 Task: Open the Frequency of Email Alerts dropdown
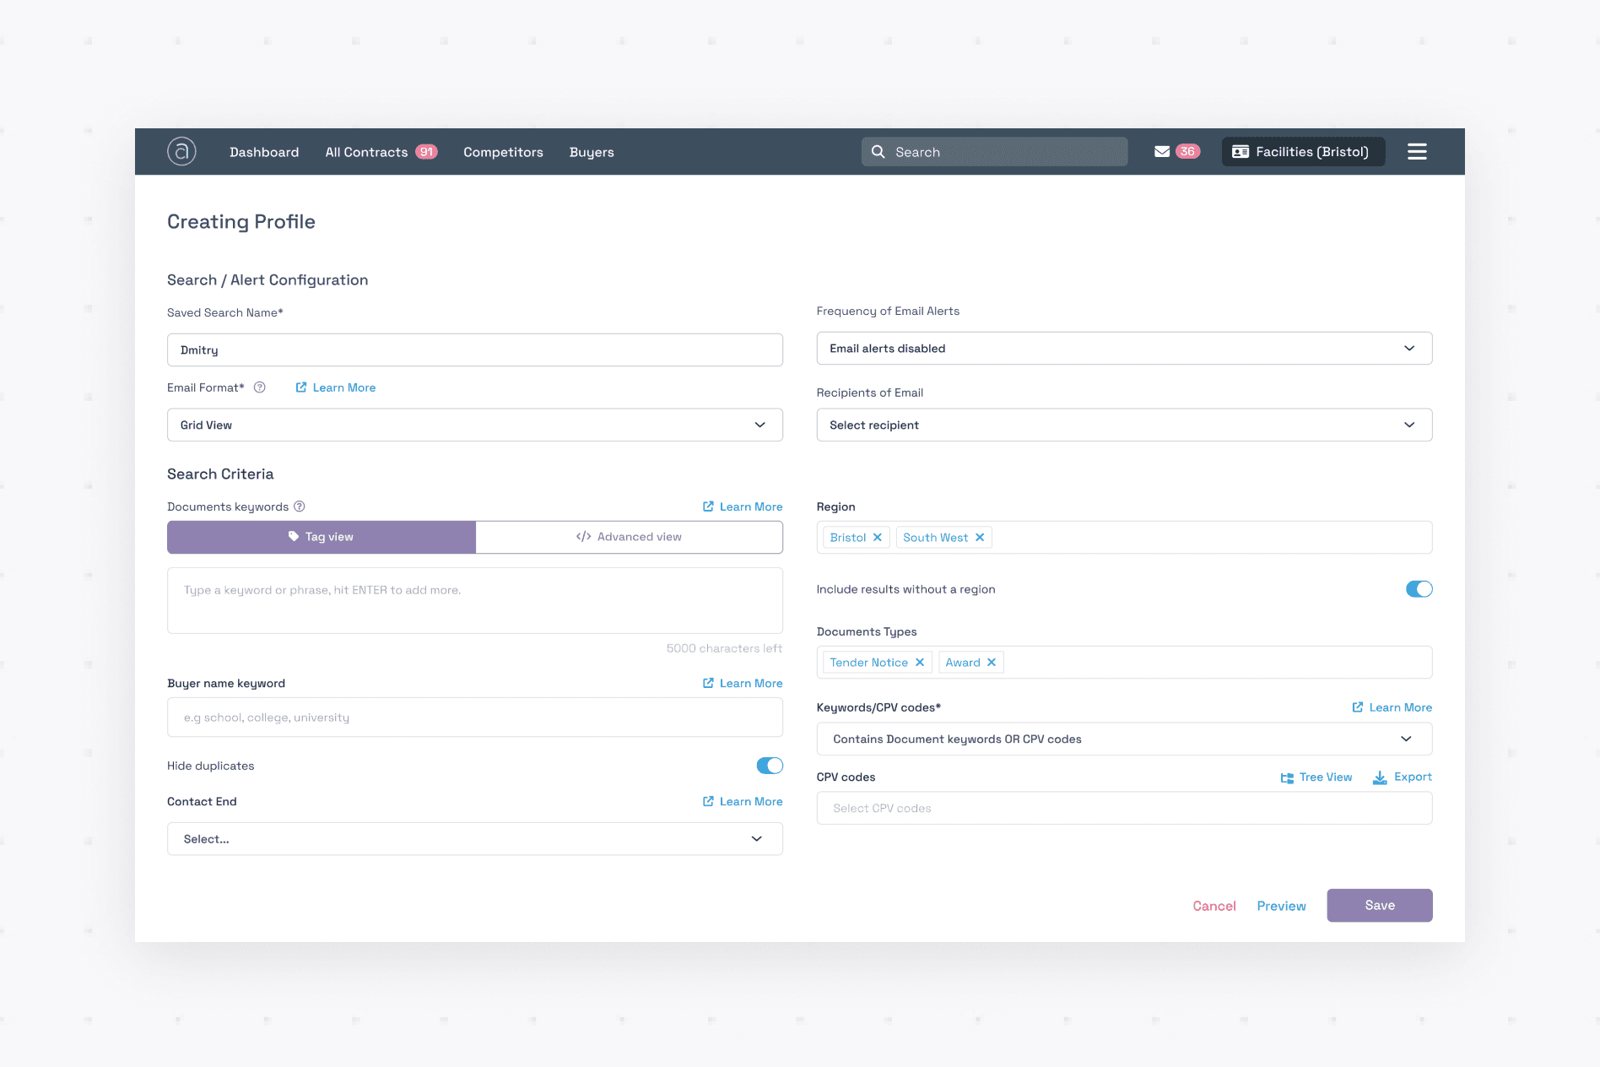[1124, 348]
